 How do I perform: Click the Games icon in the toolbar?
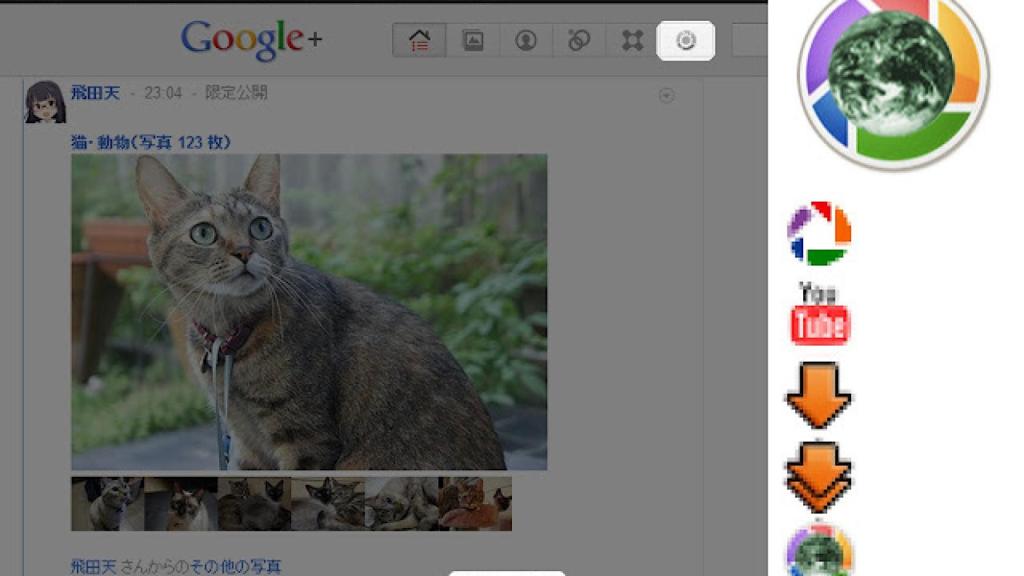coord(632,38)
